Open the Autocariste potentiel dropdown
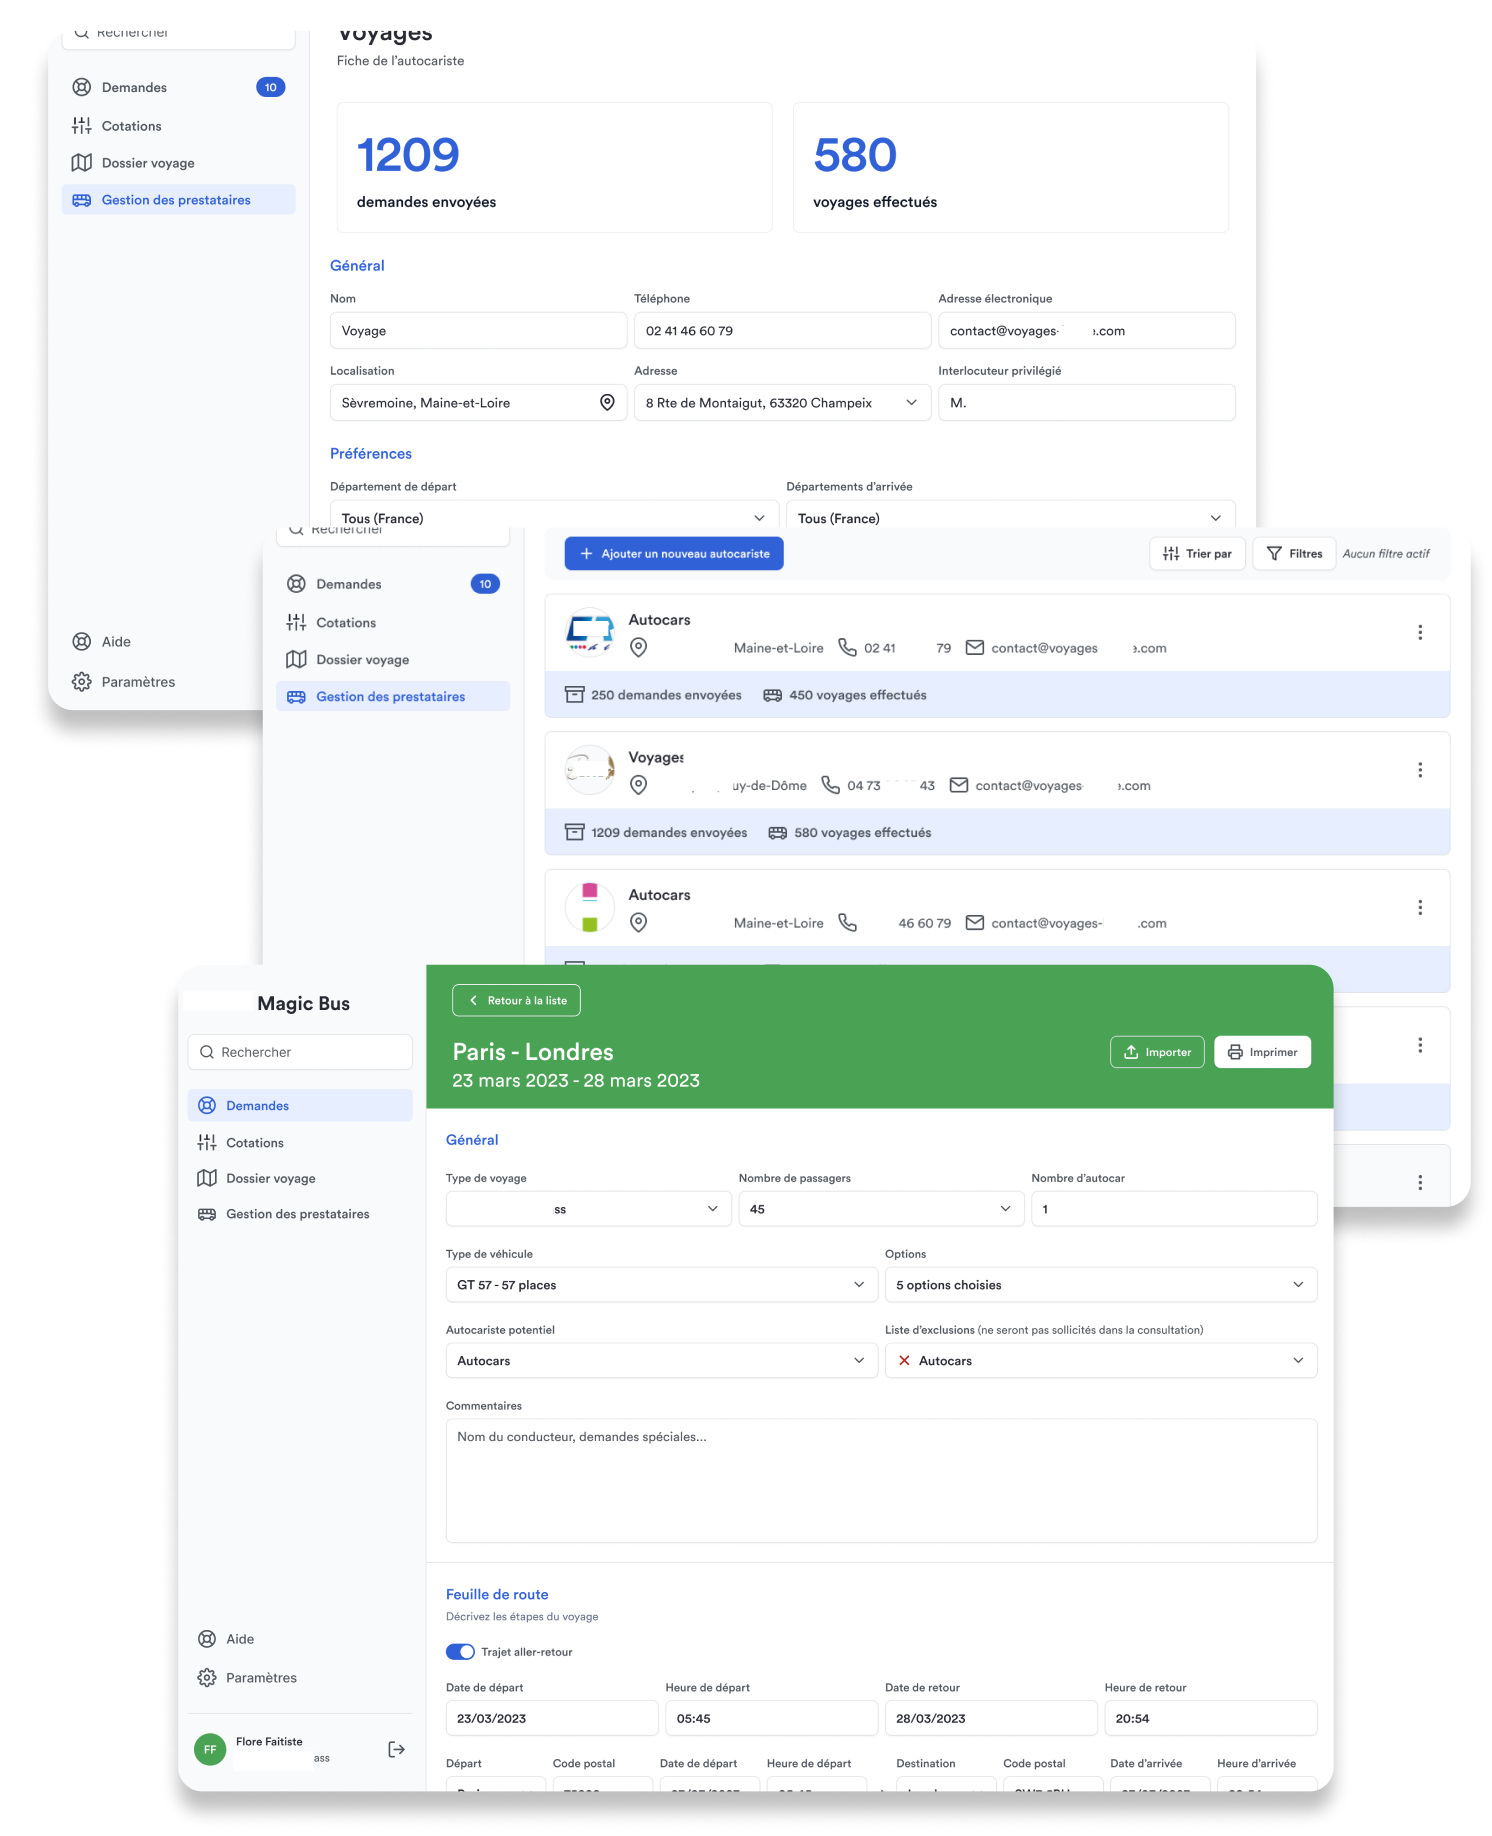1492x1836 pixels. click(660, 1361)
